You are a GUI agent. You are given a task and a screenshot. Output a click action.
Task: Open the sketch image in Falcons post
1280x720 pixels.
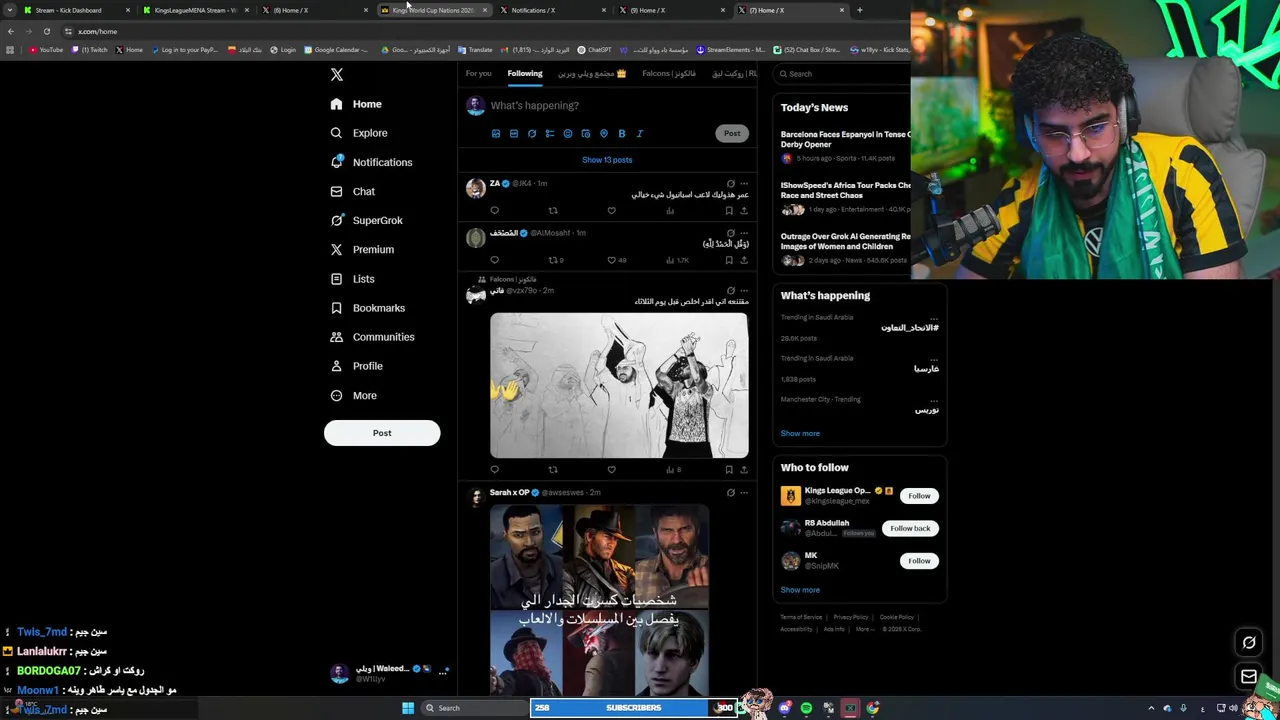[x=619, y=385]
